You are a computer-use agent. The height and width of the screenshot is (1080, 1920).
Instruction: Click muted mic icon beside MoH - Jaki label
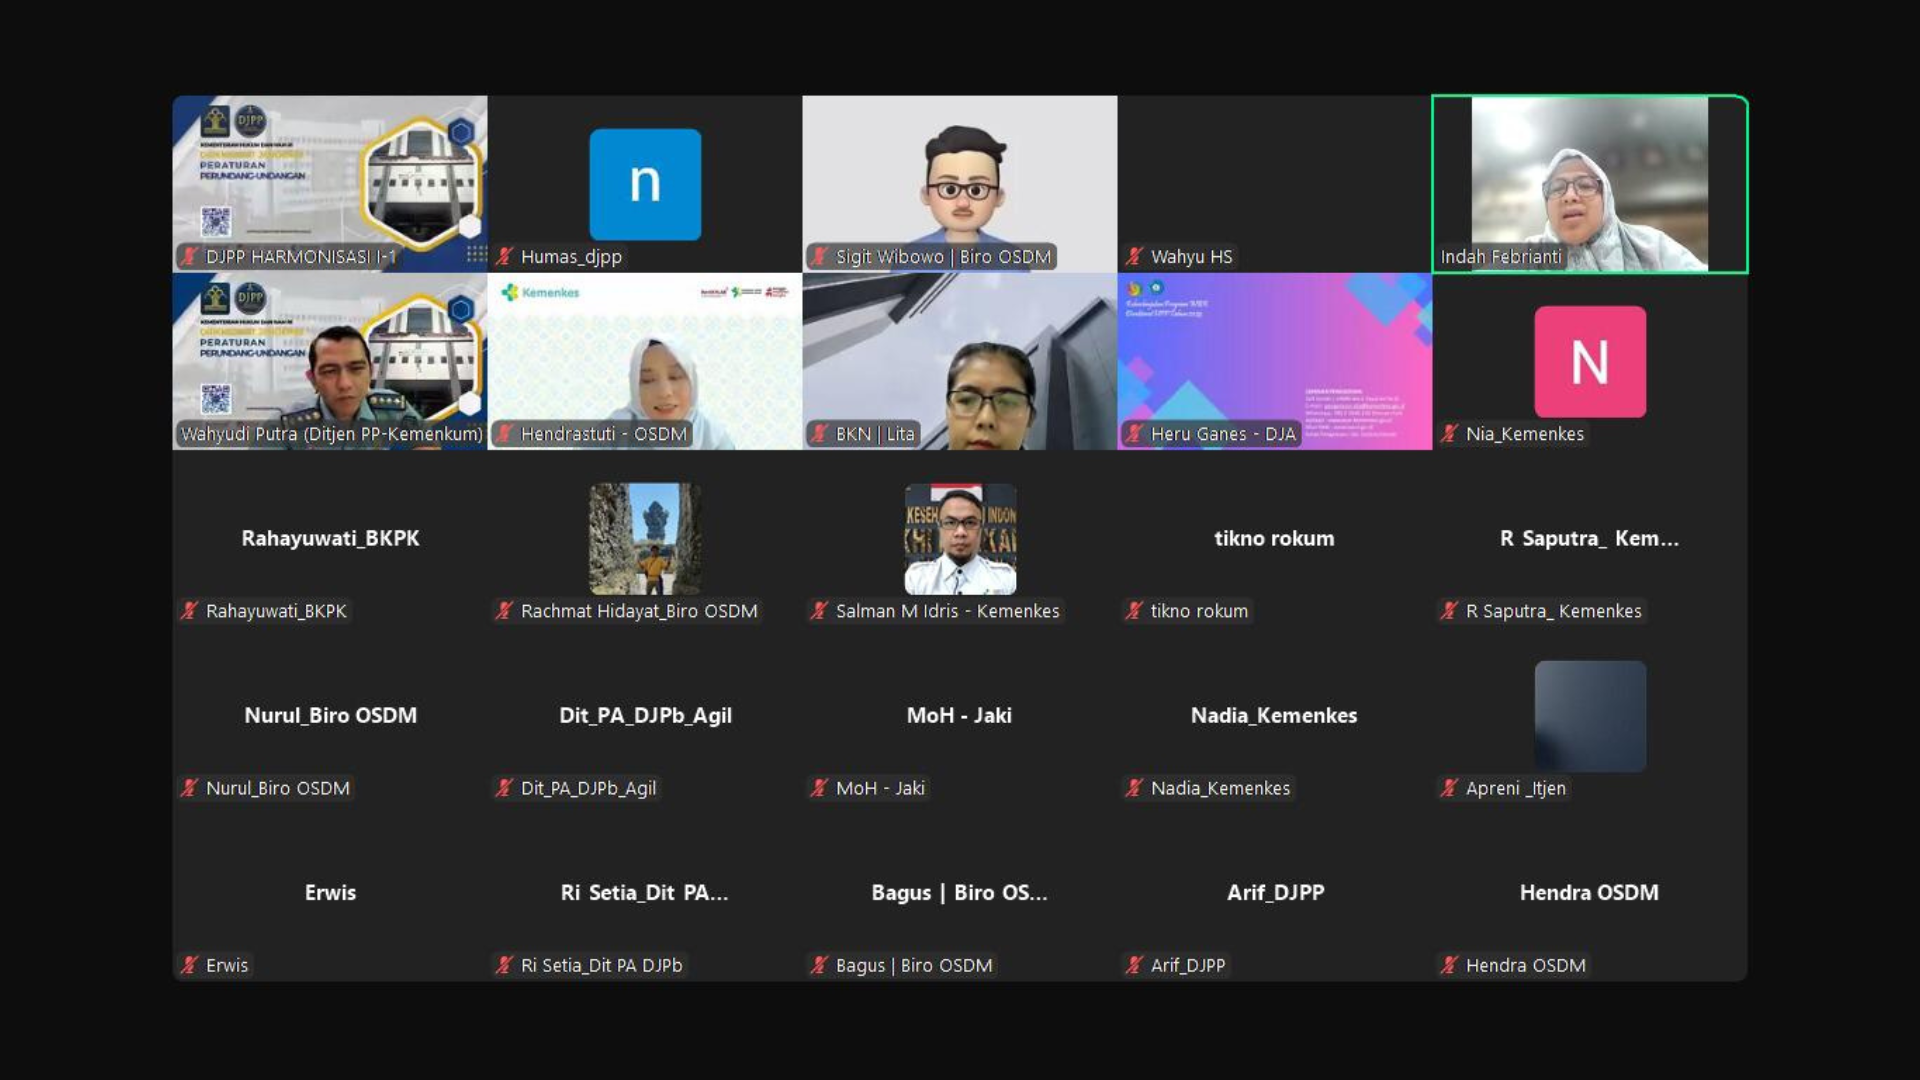click(819, 788)
